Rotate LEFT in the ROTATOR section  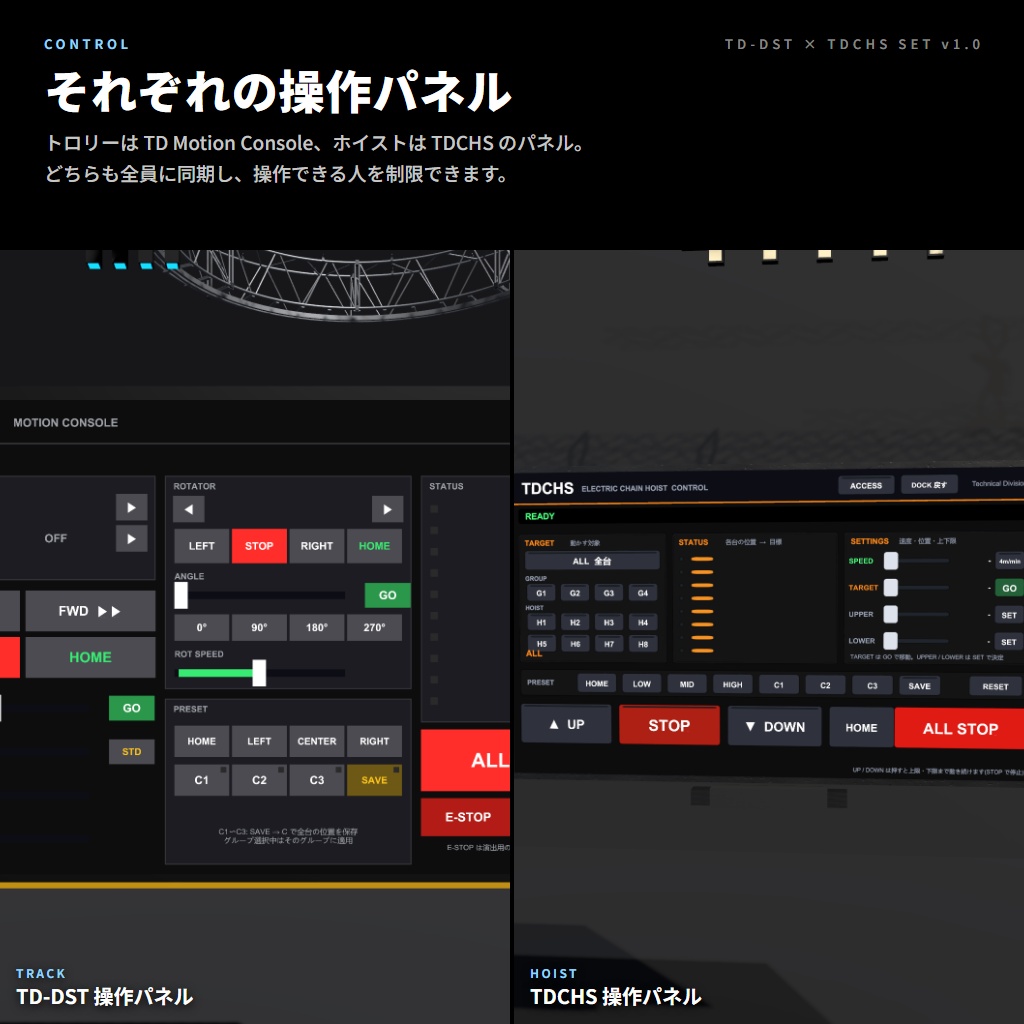(202, 546)
